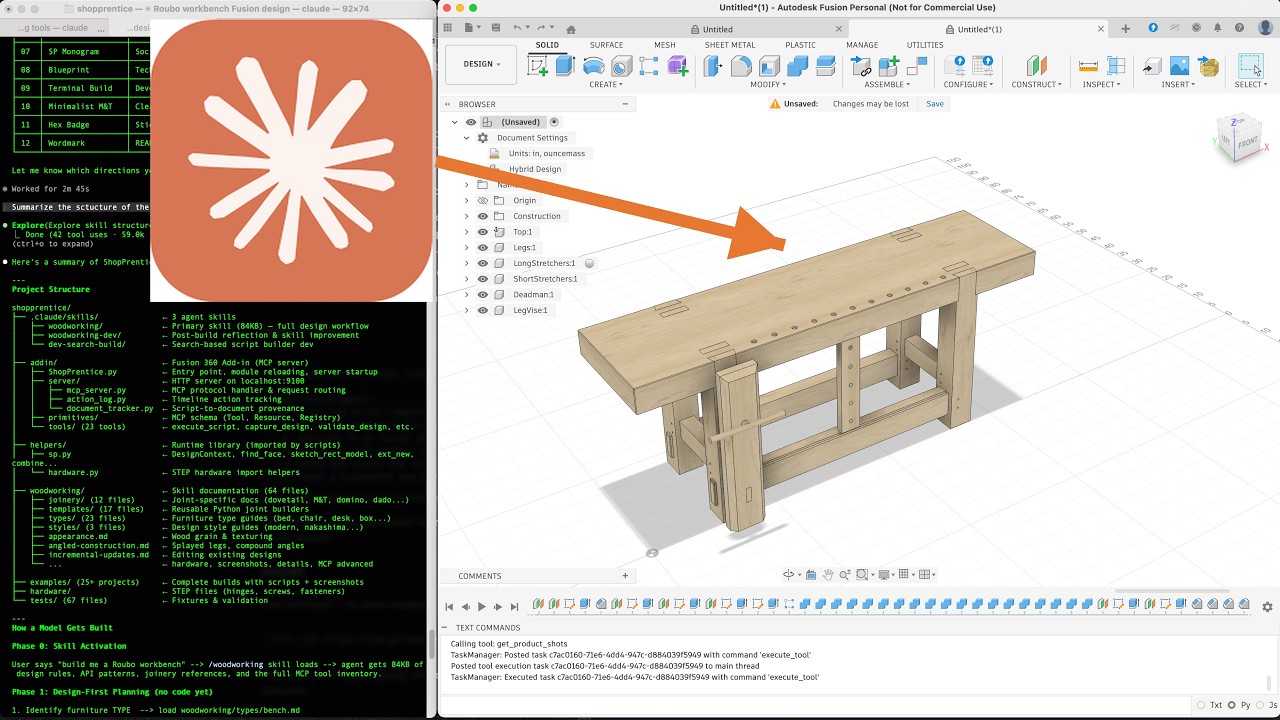Screen dimensions: 1280x720
Task: Open the DESIGN workspace dropdown
Action: (482, 64)
